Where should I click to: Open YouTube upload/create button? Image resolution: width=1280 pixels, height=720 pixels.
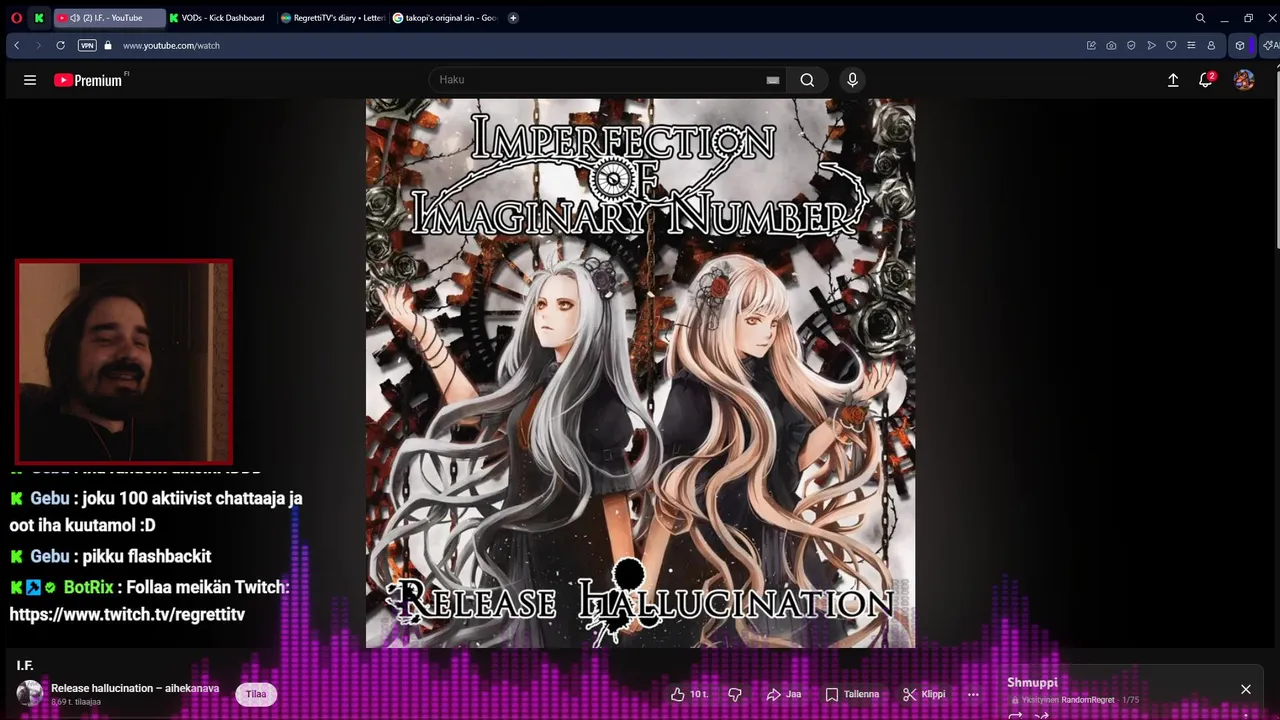(1173, 80)
